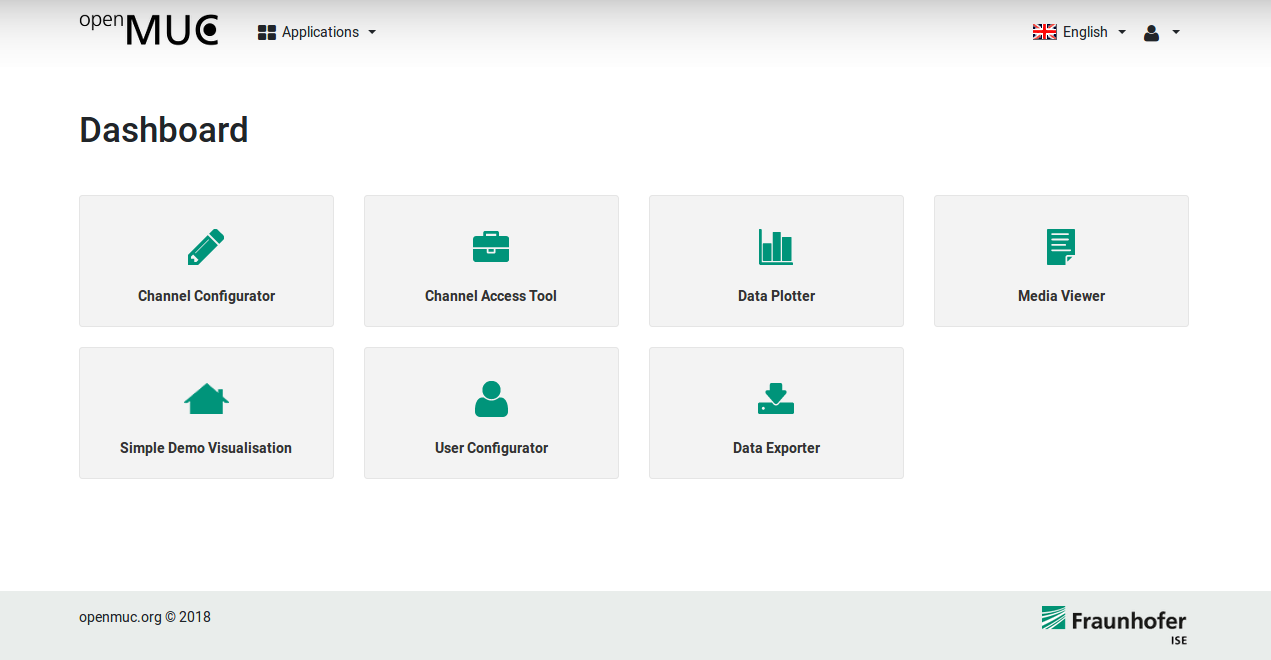Select the Channel Configurator tile
The height and width of the screenshot is (660, 1271).
[206, 260]
